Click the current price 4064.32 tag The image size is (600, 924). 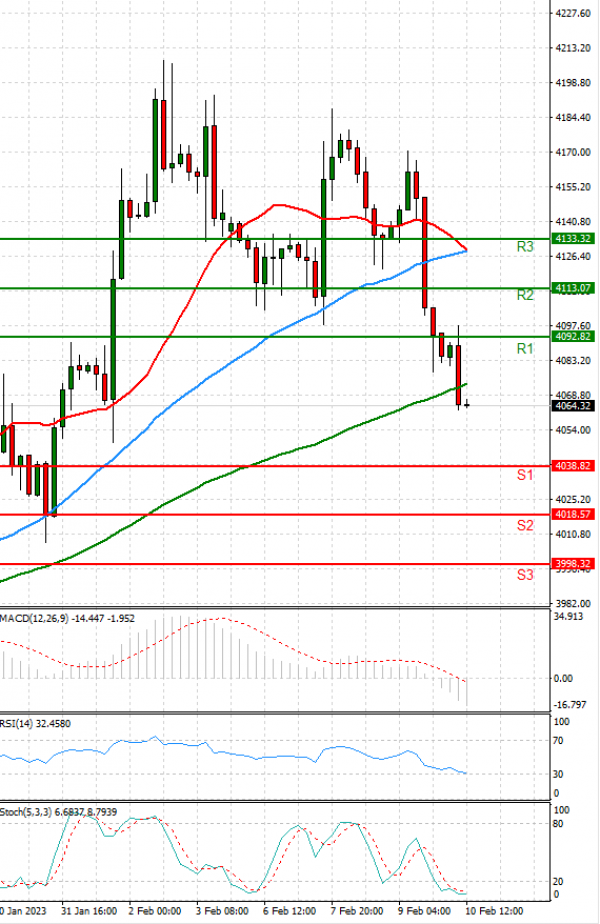[x=573, y=405]
